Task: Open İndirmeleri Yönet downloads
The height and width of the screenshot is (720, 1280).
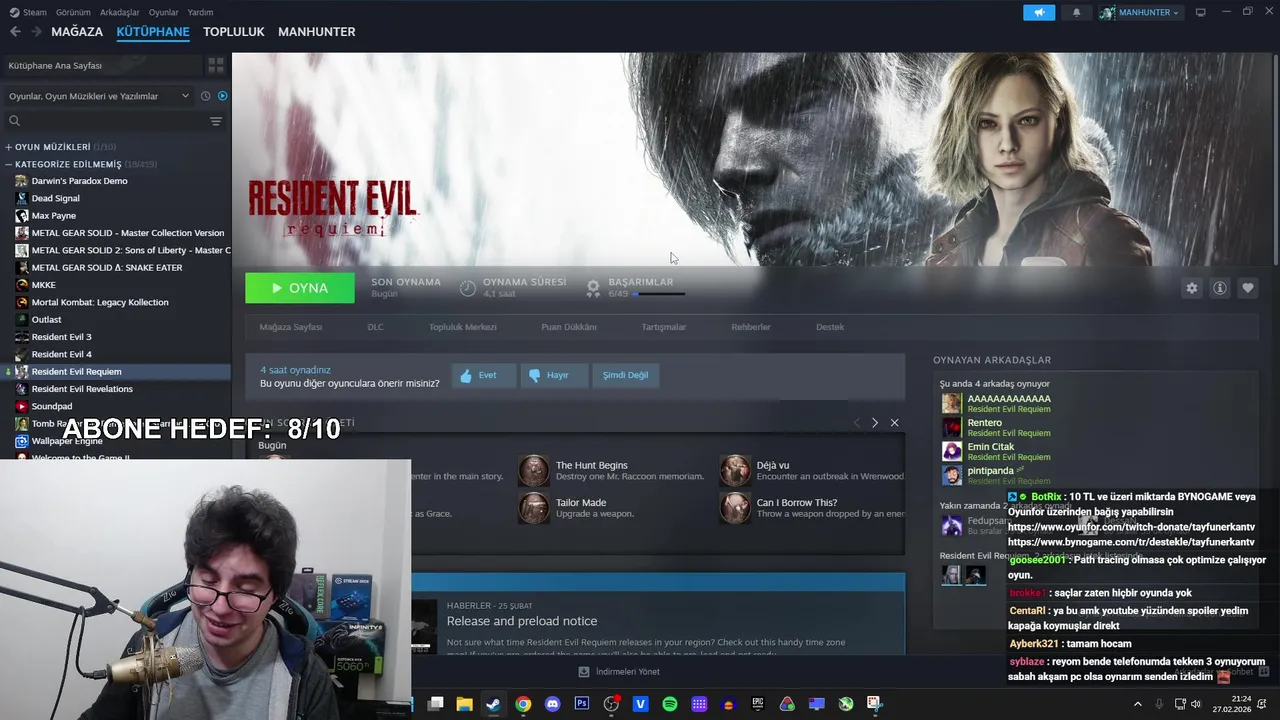Action: click(620, 672)
